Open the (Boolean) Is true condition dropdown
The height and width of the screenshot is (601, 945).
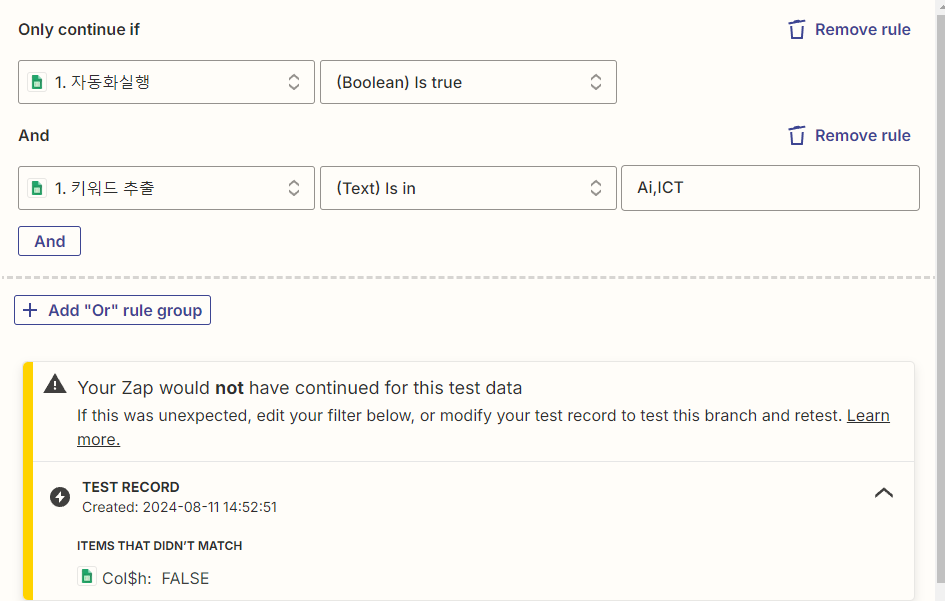pyautogui.click(x=468, y=82)
